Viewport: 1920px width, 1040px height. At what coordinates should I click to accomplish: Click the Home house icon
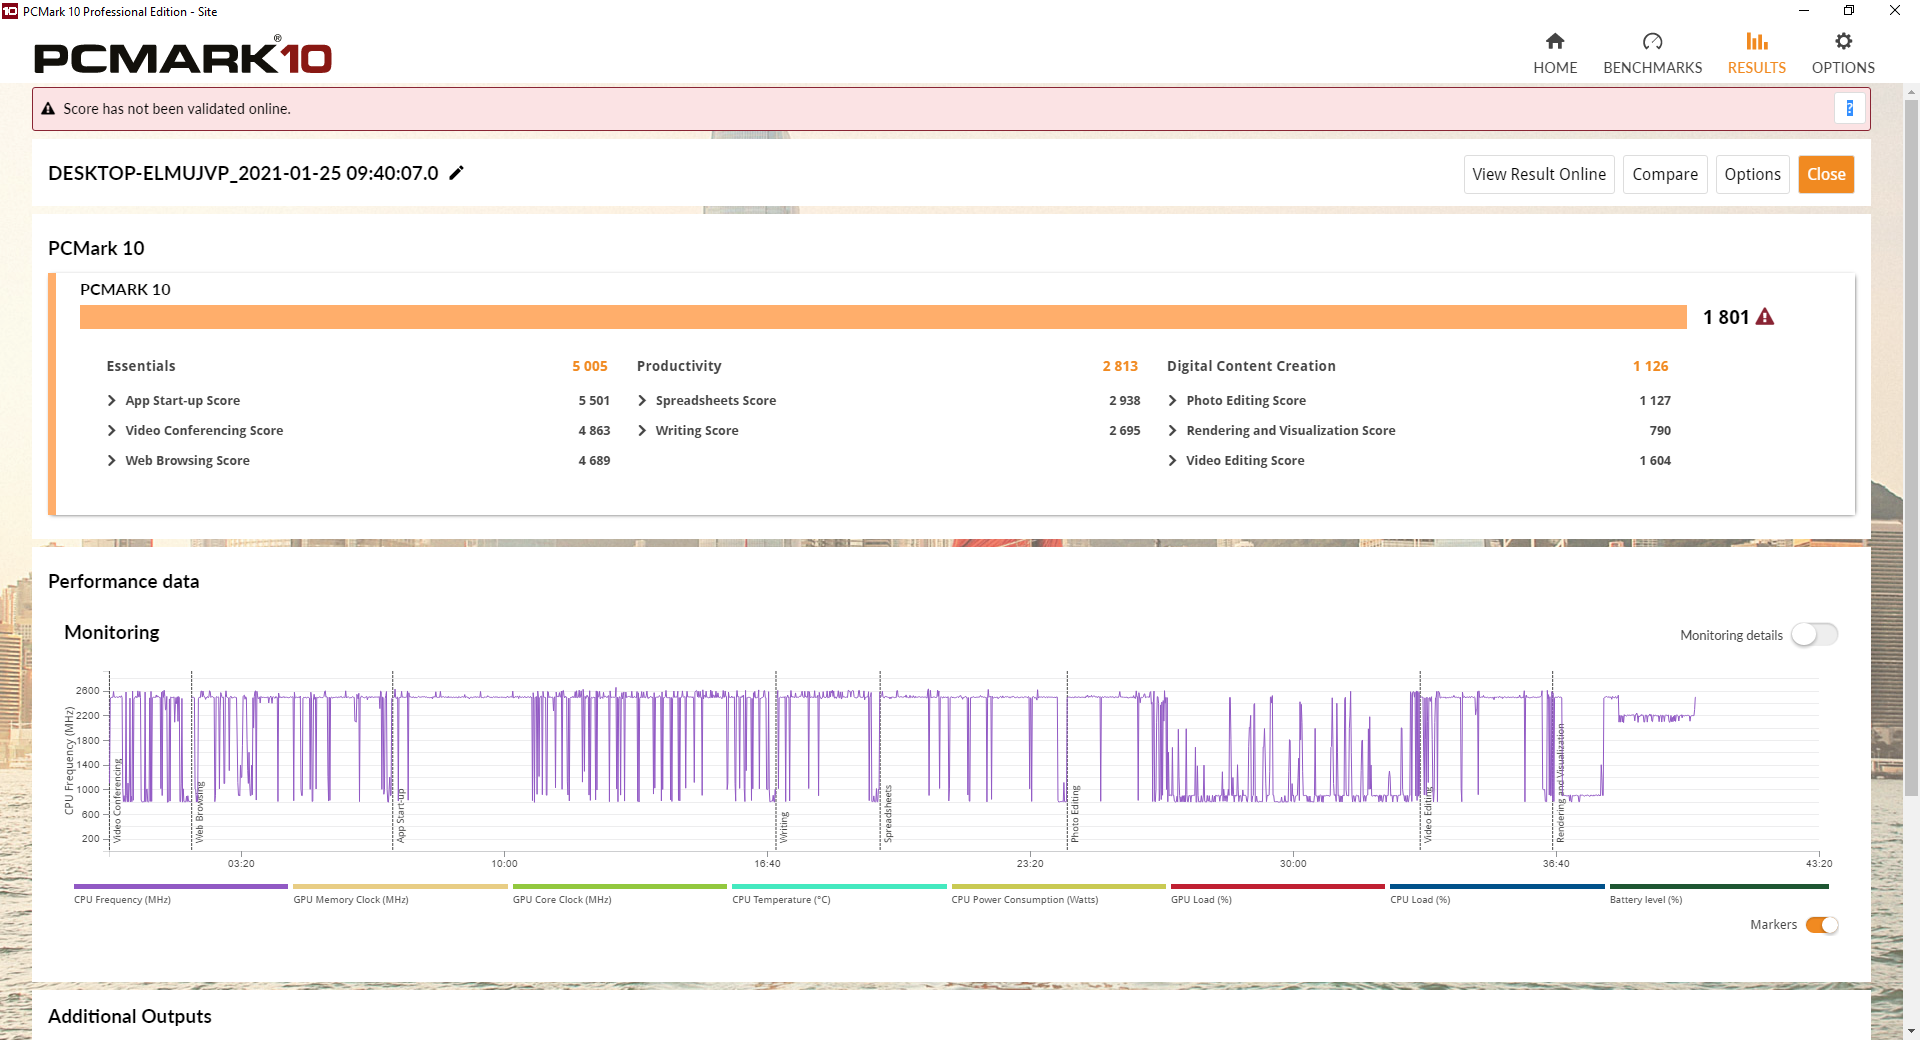click(1555, 41)
